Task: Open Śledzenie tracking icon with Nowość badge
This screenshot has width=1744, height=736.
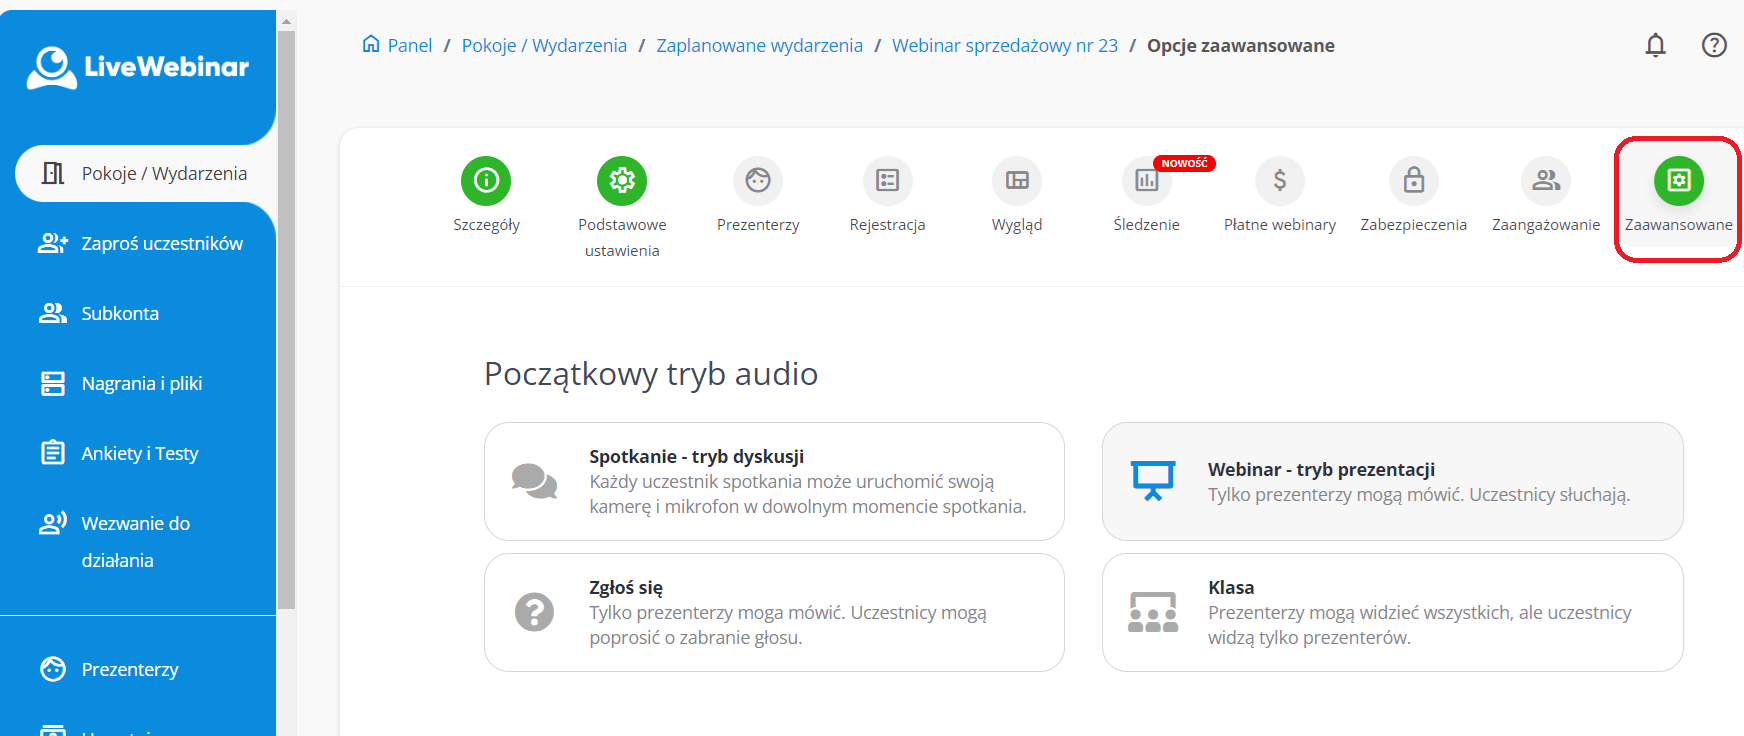Action: pos(1147,181)
